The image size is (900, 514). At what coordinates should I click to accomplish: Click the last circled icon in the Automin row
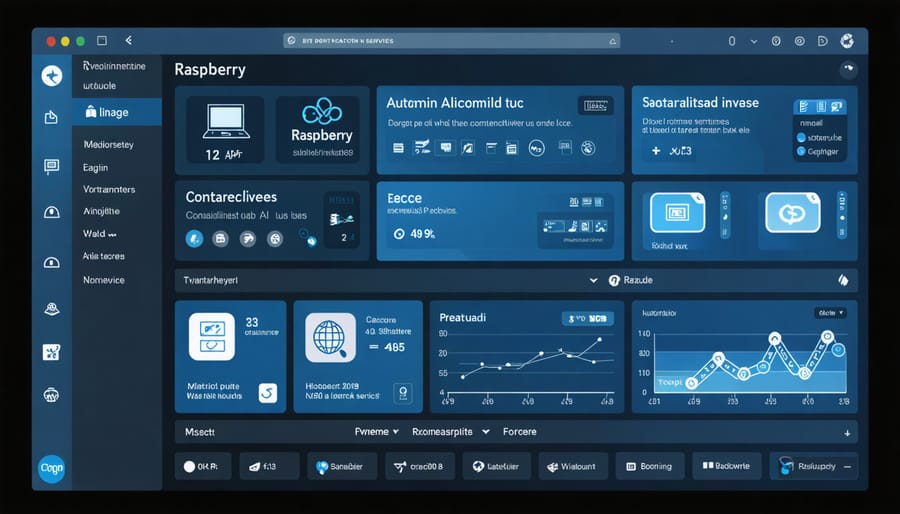tap(587, 148)
